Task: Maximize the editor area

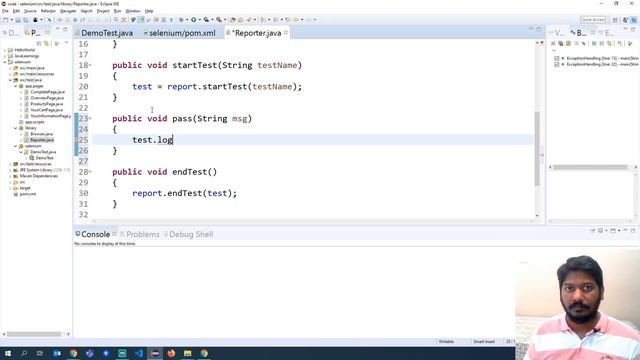Action: pos(539,29)
